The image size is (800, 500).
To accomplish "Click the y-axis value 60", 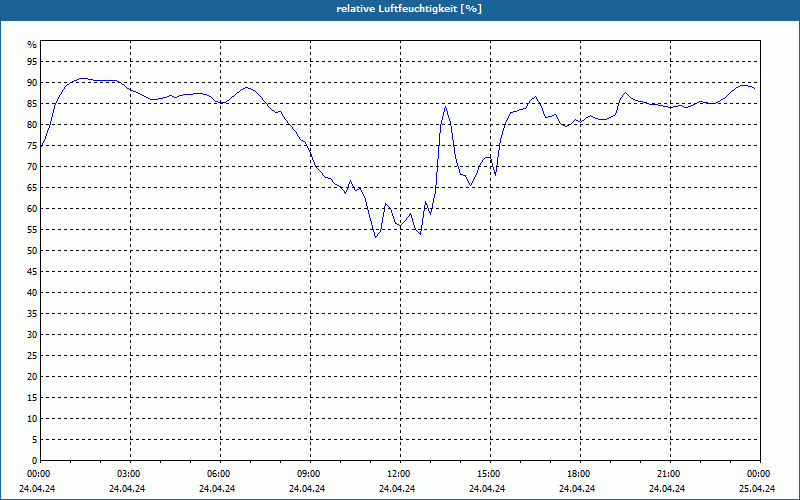I will point(32,209).
